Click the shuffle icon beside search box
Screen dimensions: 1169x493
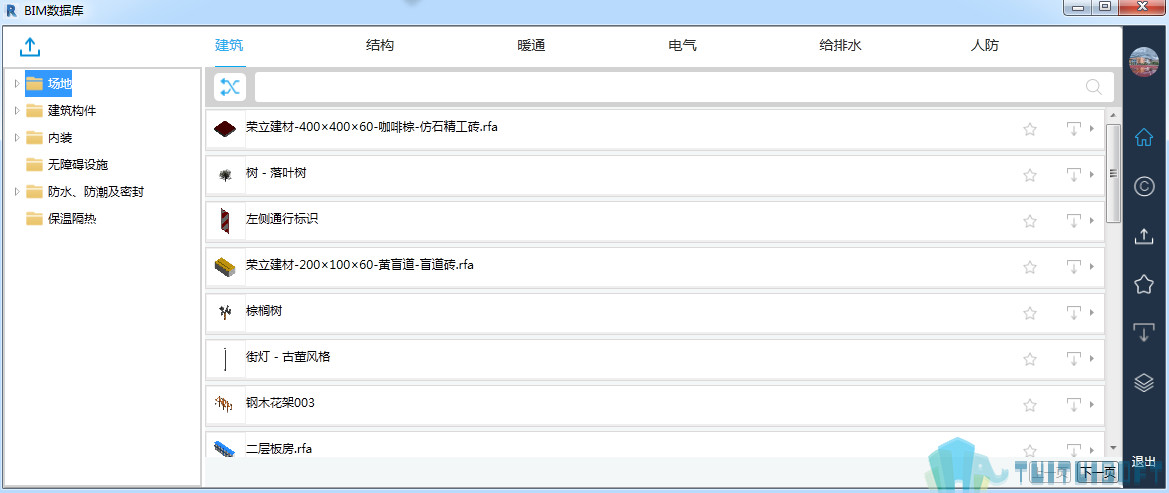click(x=230, y=87)
